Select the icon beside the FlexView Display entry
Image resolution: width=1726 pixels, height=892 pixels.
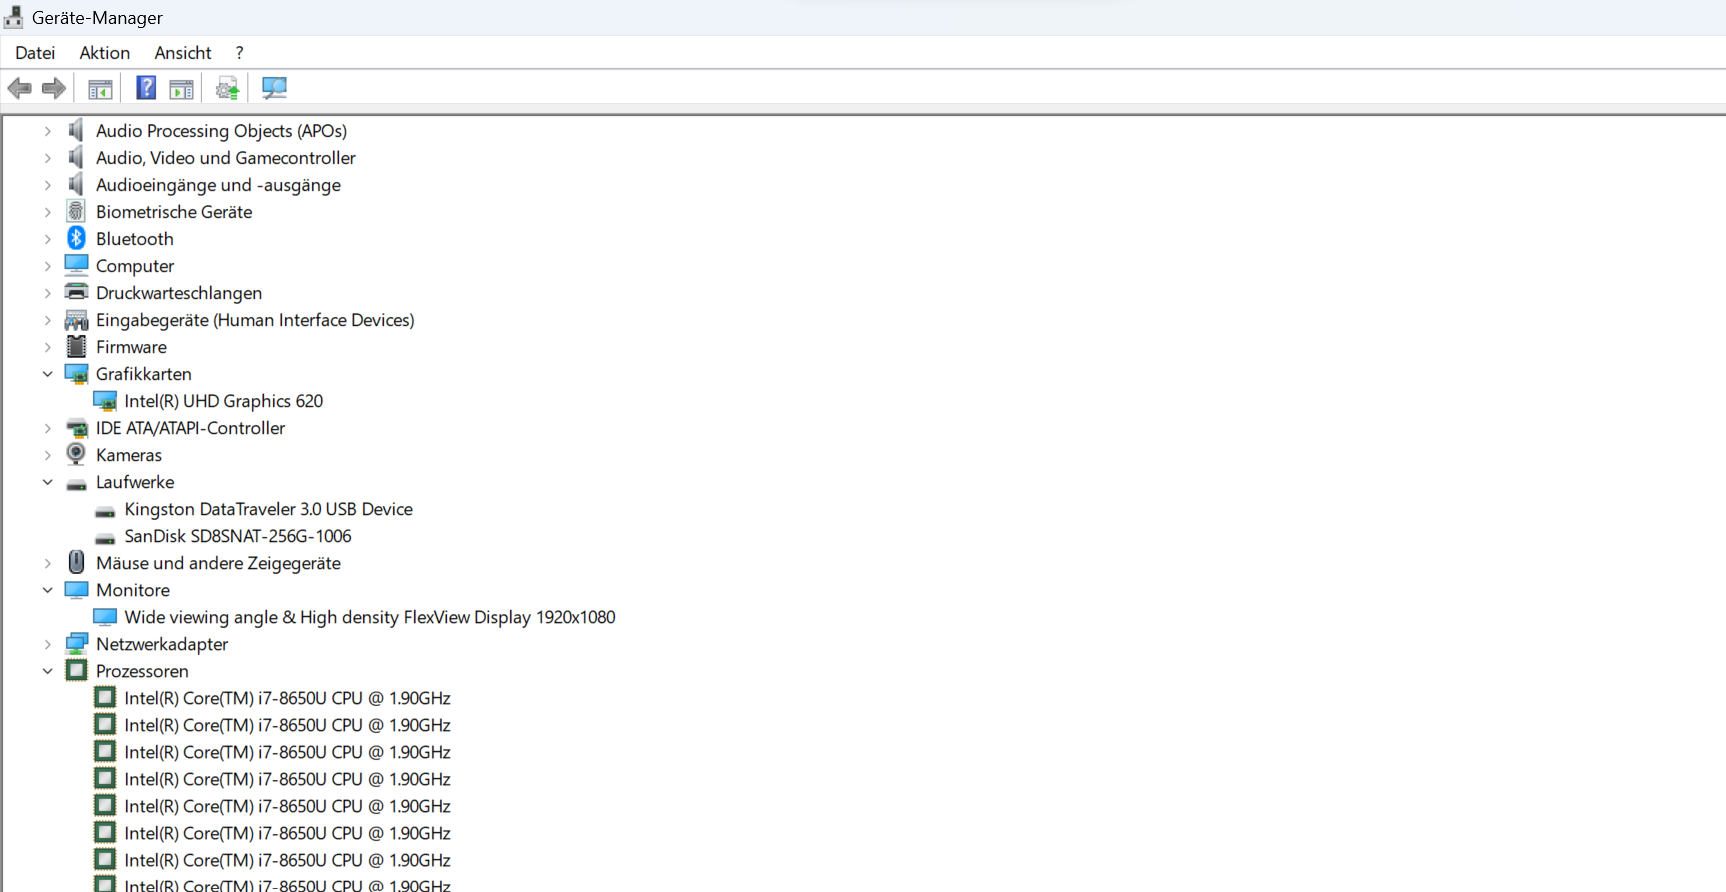[105, 616]
